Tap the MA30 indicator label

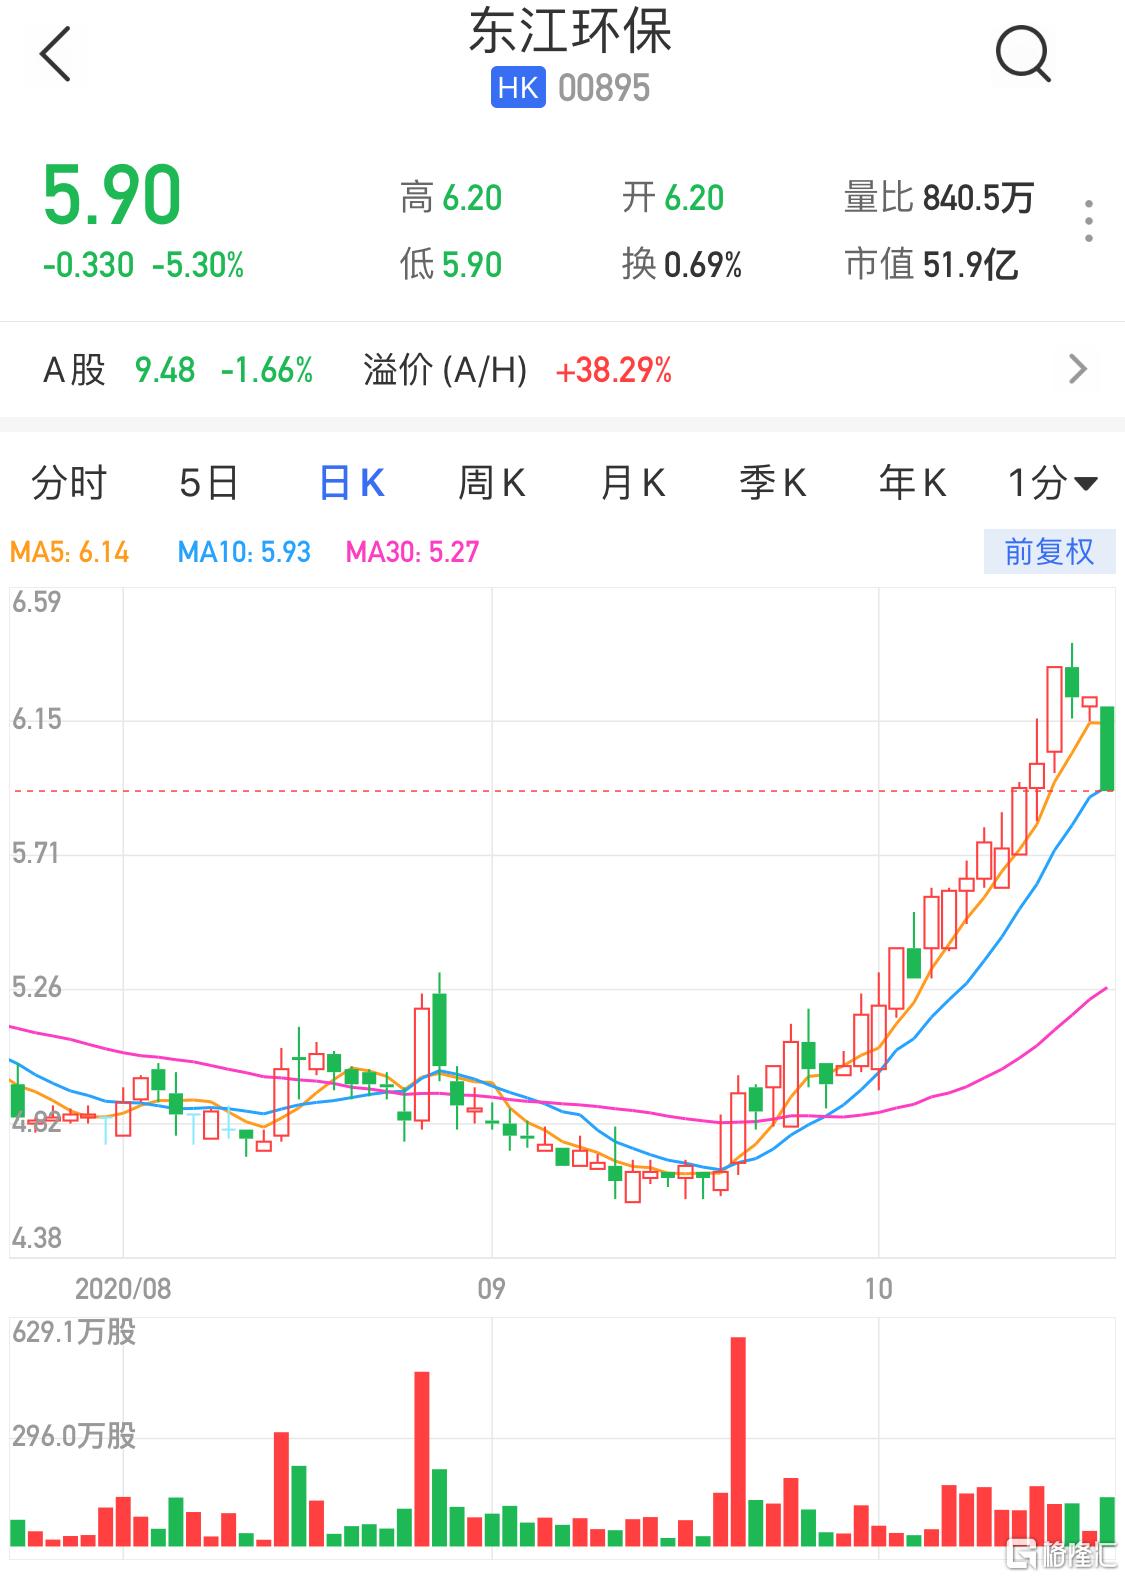coord(412,552)
